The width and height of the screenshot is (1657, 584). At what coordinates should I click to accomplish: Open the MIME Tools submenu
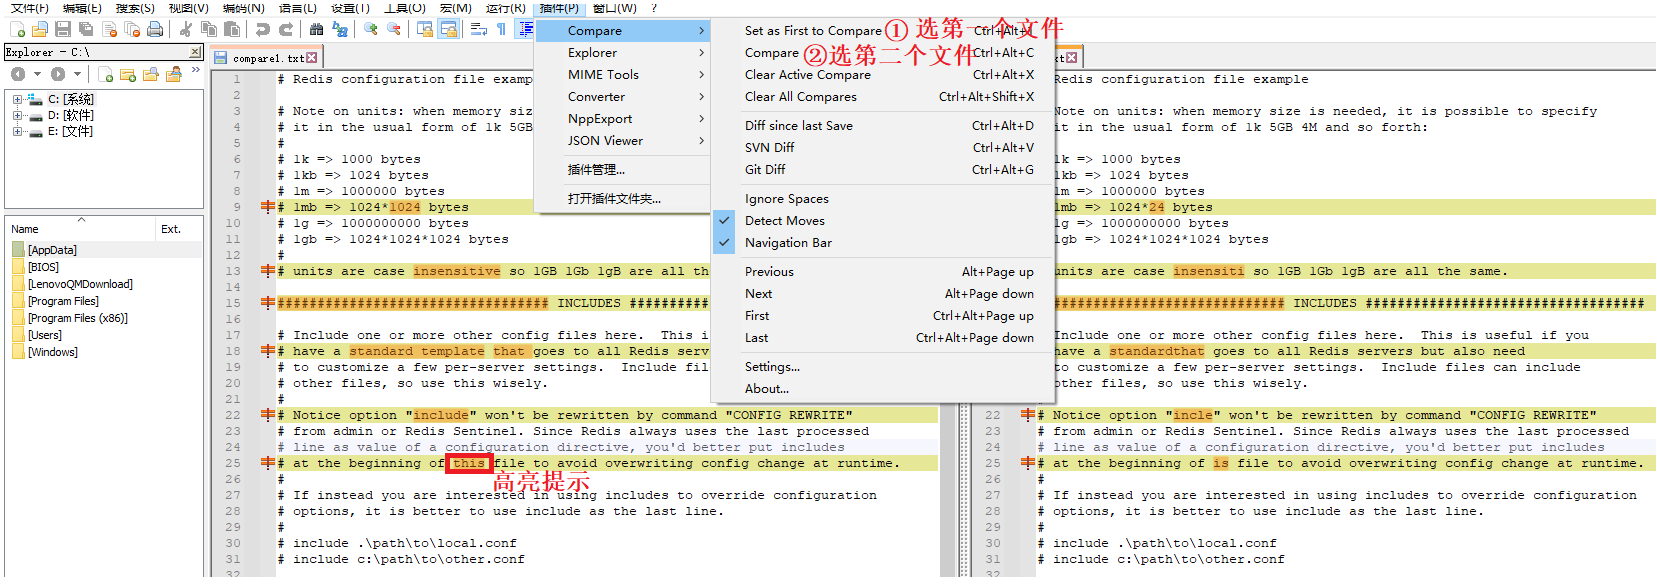coord(623,75)
